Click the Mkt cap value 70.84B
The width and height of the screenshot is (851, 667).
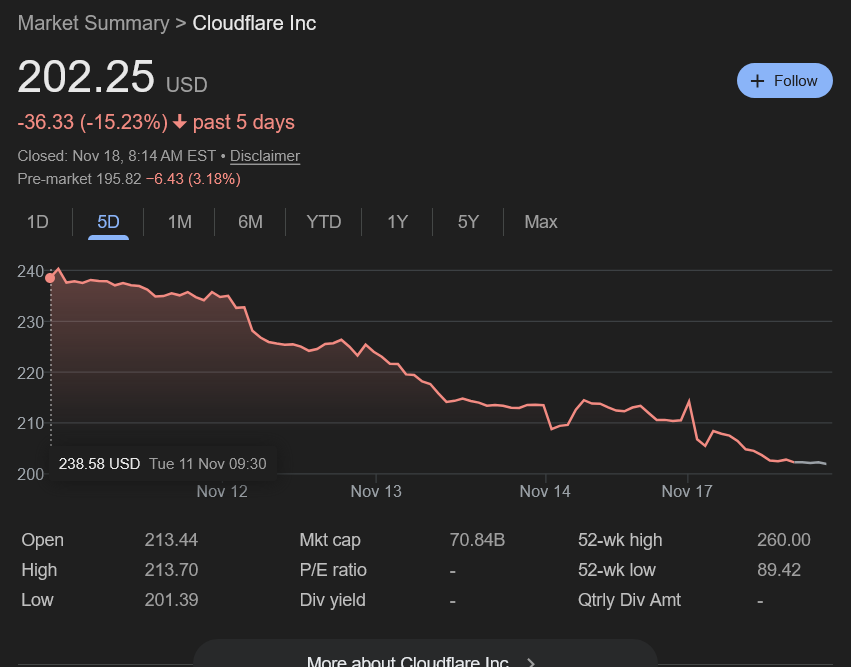coord(477,540)
